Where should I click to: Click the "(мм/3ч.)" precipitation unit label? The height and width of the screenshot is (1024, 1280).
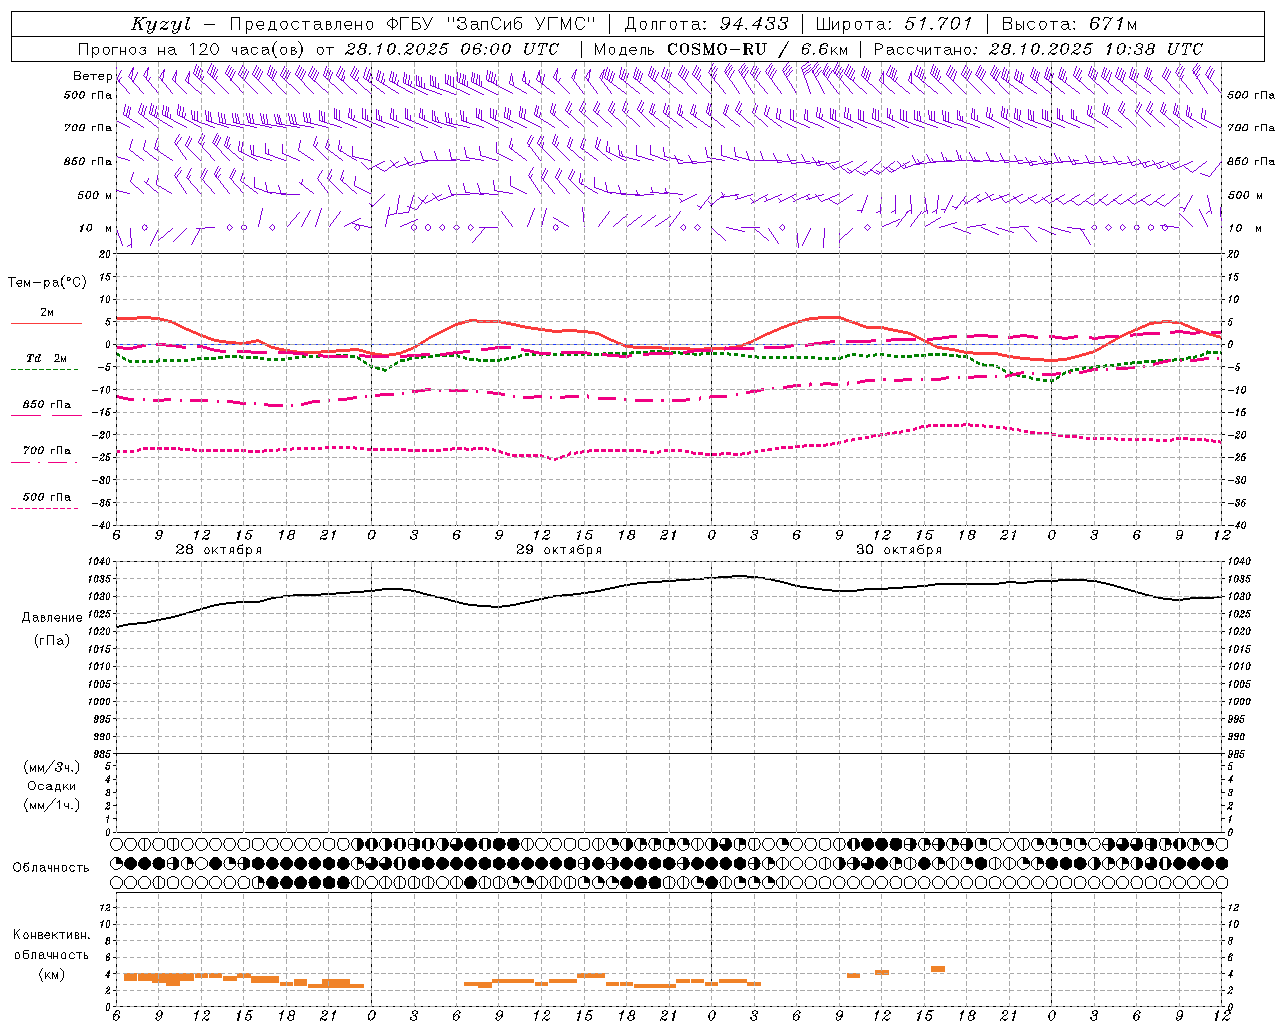point(52,768)
